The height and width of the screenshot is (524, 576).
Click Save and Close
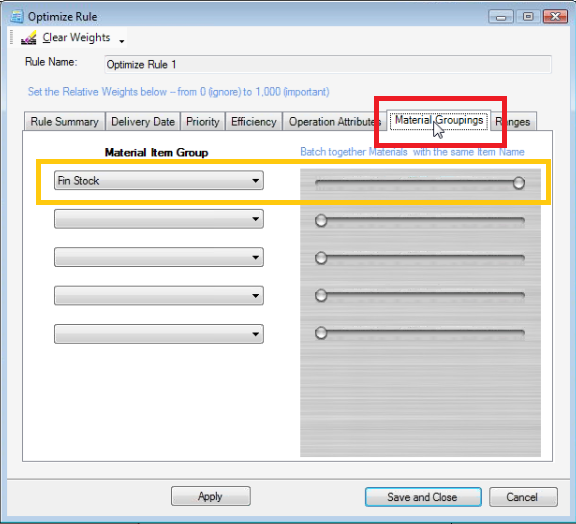(423, 497)
